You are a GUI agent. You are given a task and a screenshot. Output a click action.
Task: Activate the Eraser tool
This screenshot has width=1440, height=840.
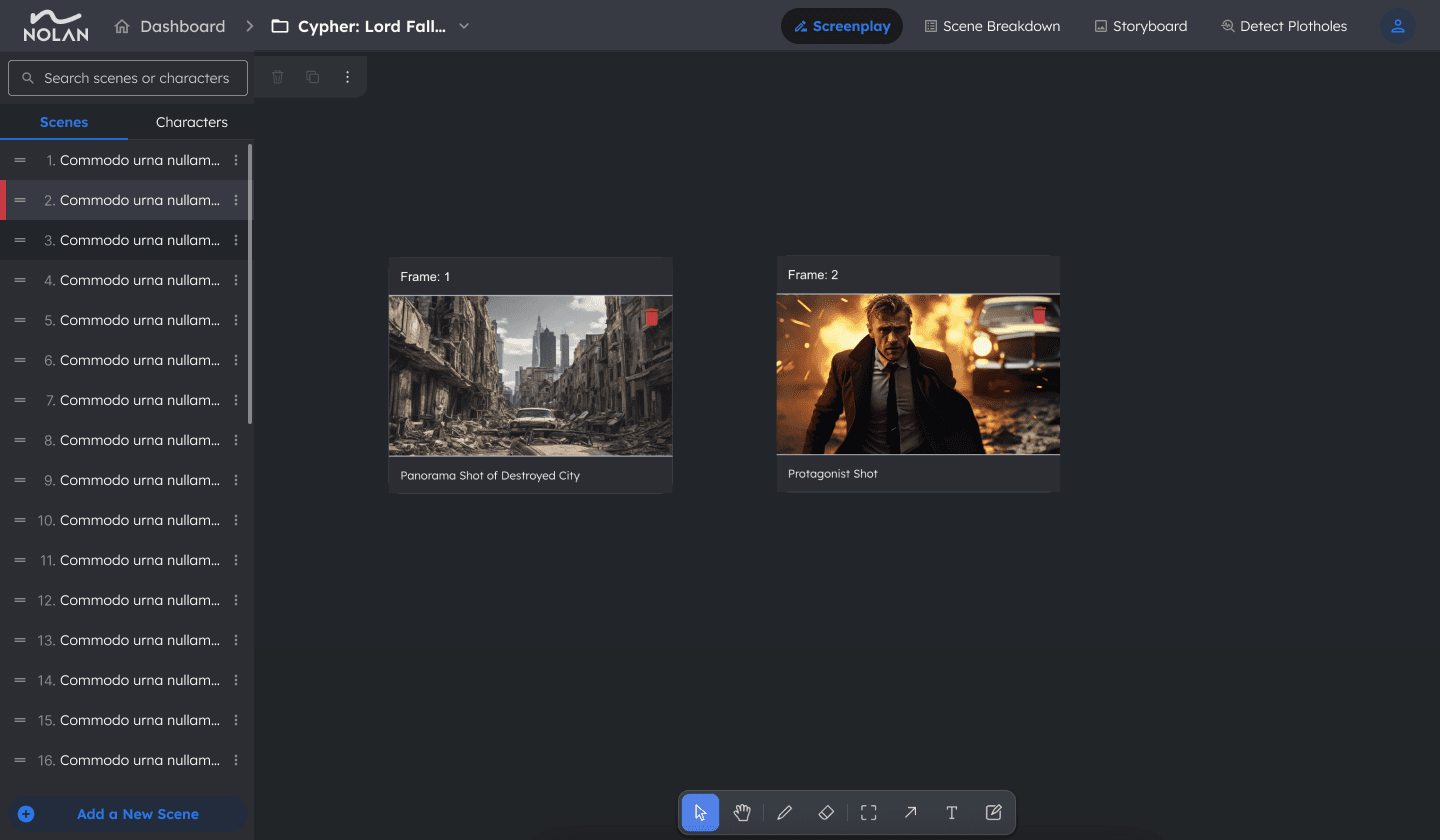point(826,812)
